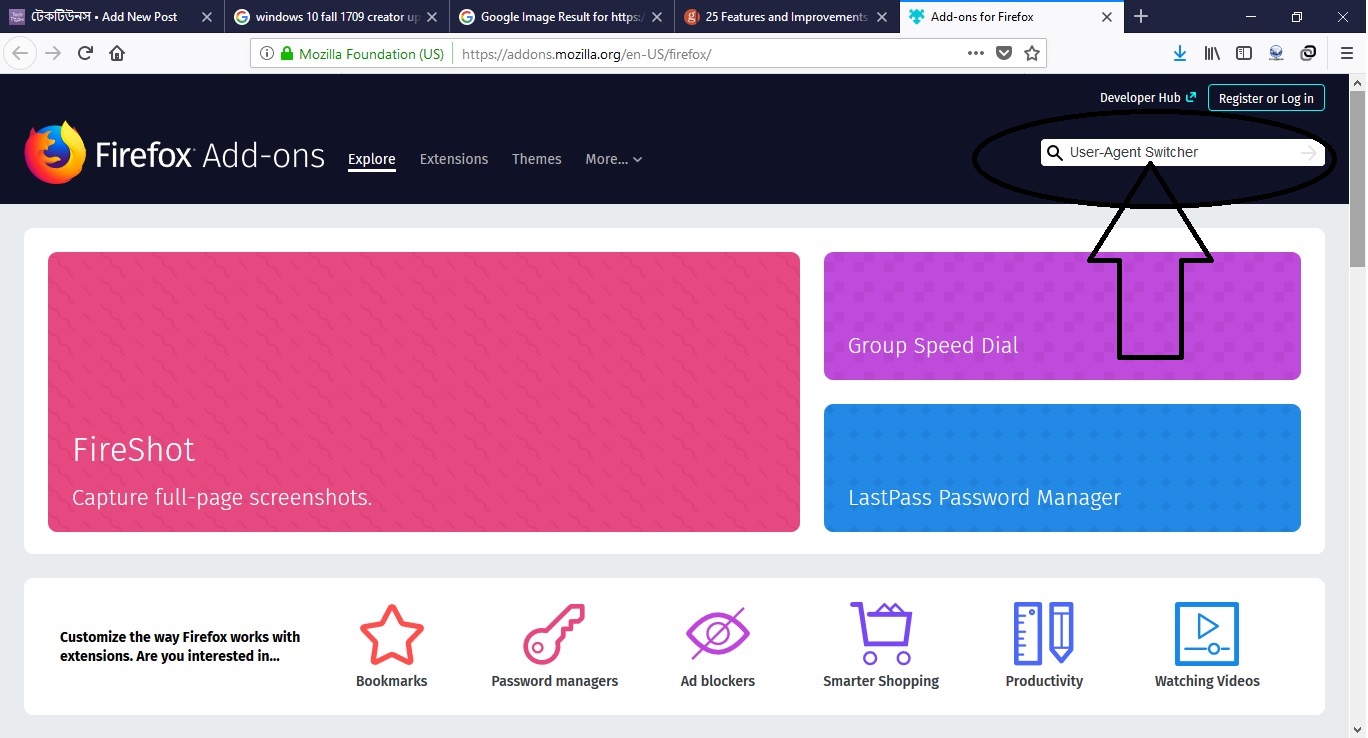Open the Watching Videos play icon
The width and height of the screenshot is (1368, 738).
click(x=1207, y=634)
